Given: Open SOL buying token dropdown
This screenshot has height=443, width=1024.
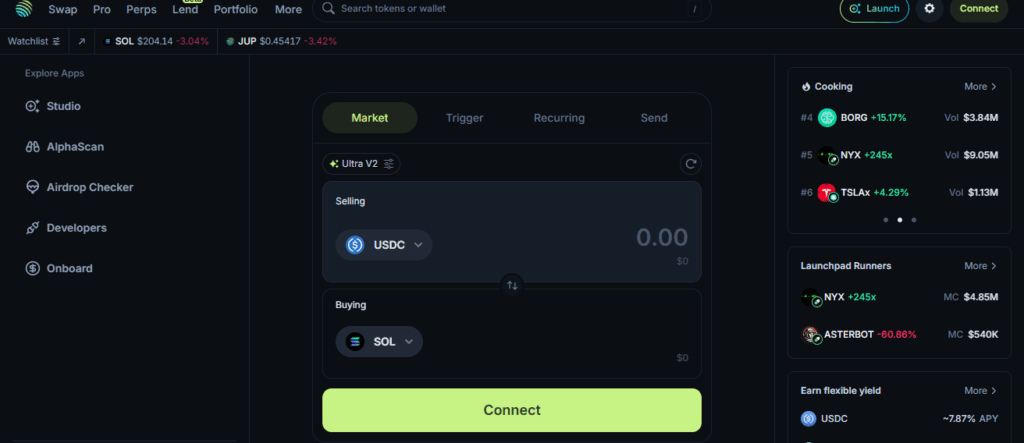Looking at the screenshot, I should click(x=379, y=342).
